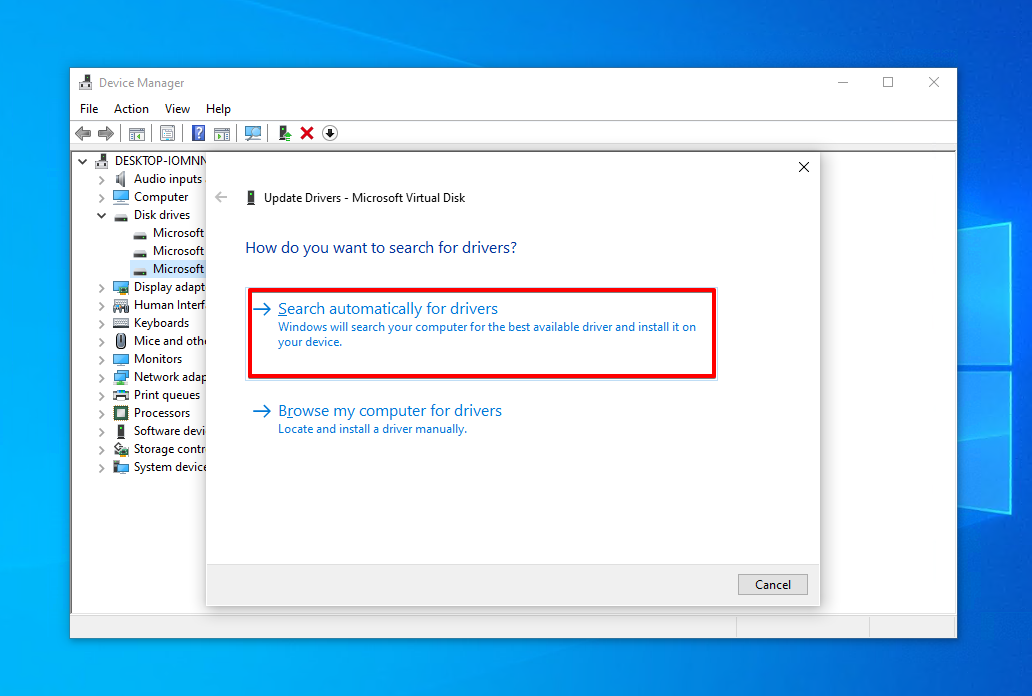Click the Update device driver toolbar icon
The height and width of the screenshot is (696, 1032).
point(284,134)
